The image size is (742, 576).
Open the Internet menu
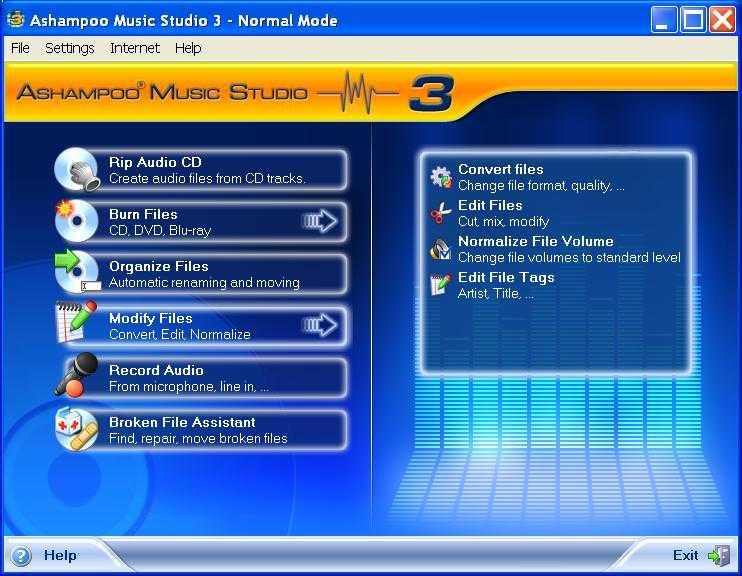[134, 48]
